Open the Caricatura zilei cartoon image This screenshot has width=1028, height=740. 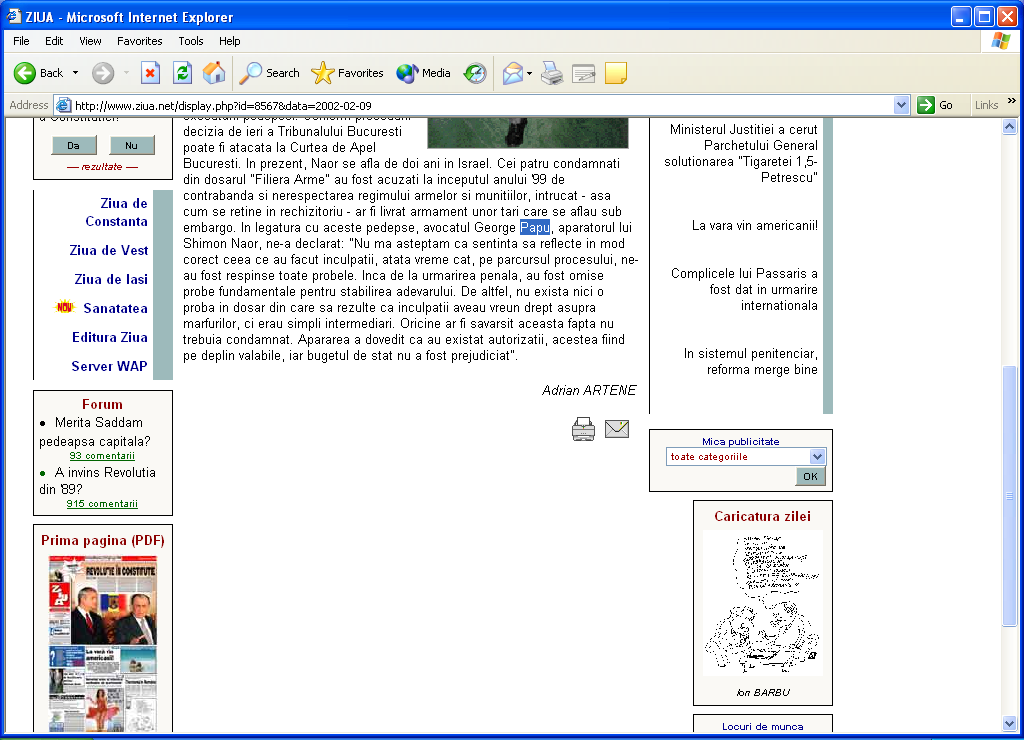pyautogui.click(x=762, y=603)
